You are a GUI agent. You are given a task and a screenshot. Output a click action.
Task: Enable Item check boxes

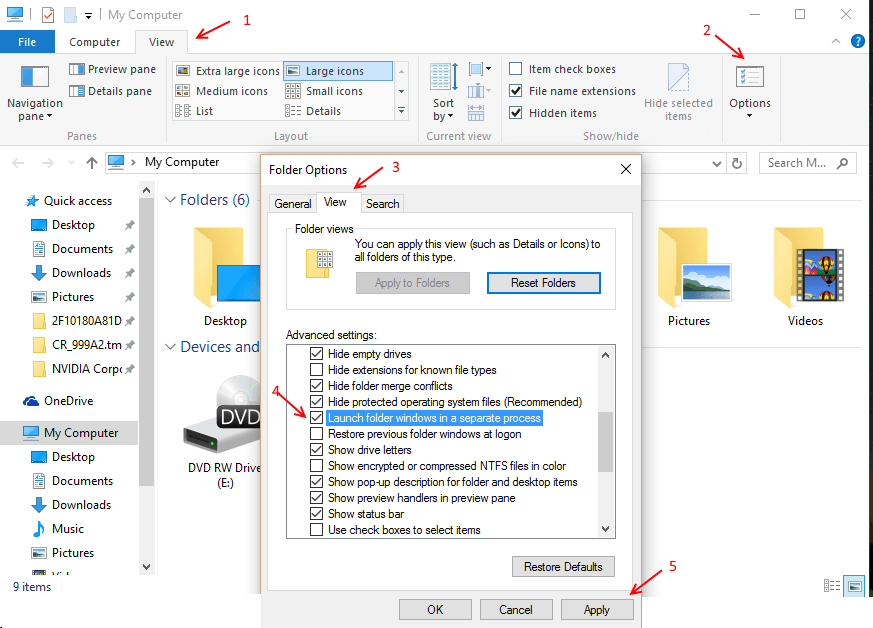pos(516,68)
